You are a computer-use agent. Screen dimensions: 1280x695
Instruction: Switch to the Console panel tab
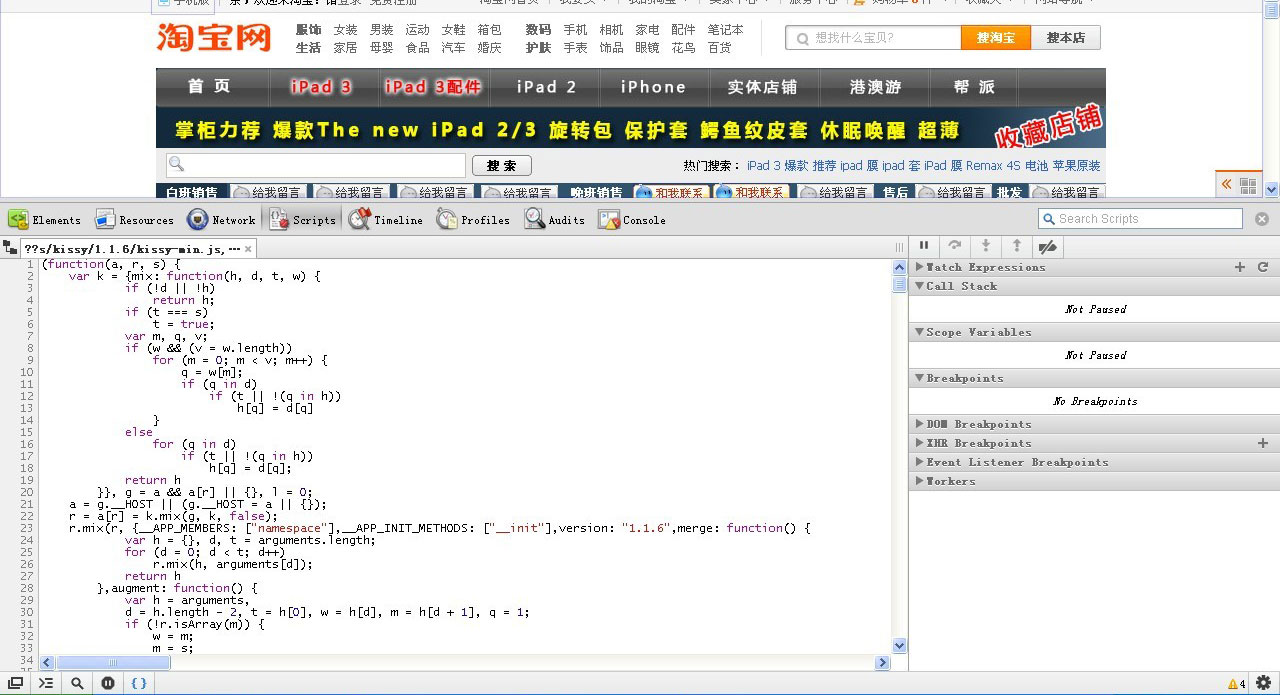click(x=631, y=219)
